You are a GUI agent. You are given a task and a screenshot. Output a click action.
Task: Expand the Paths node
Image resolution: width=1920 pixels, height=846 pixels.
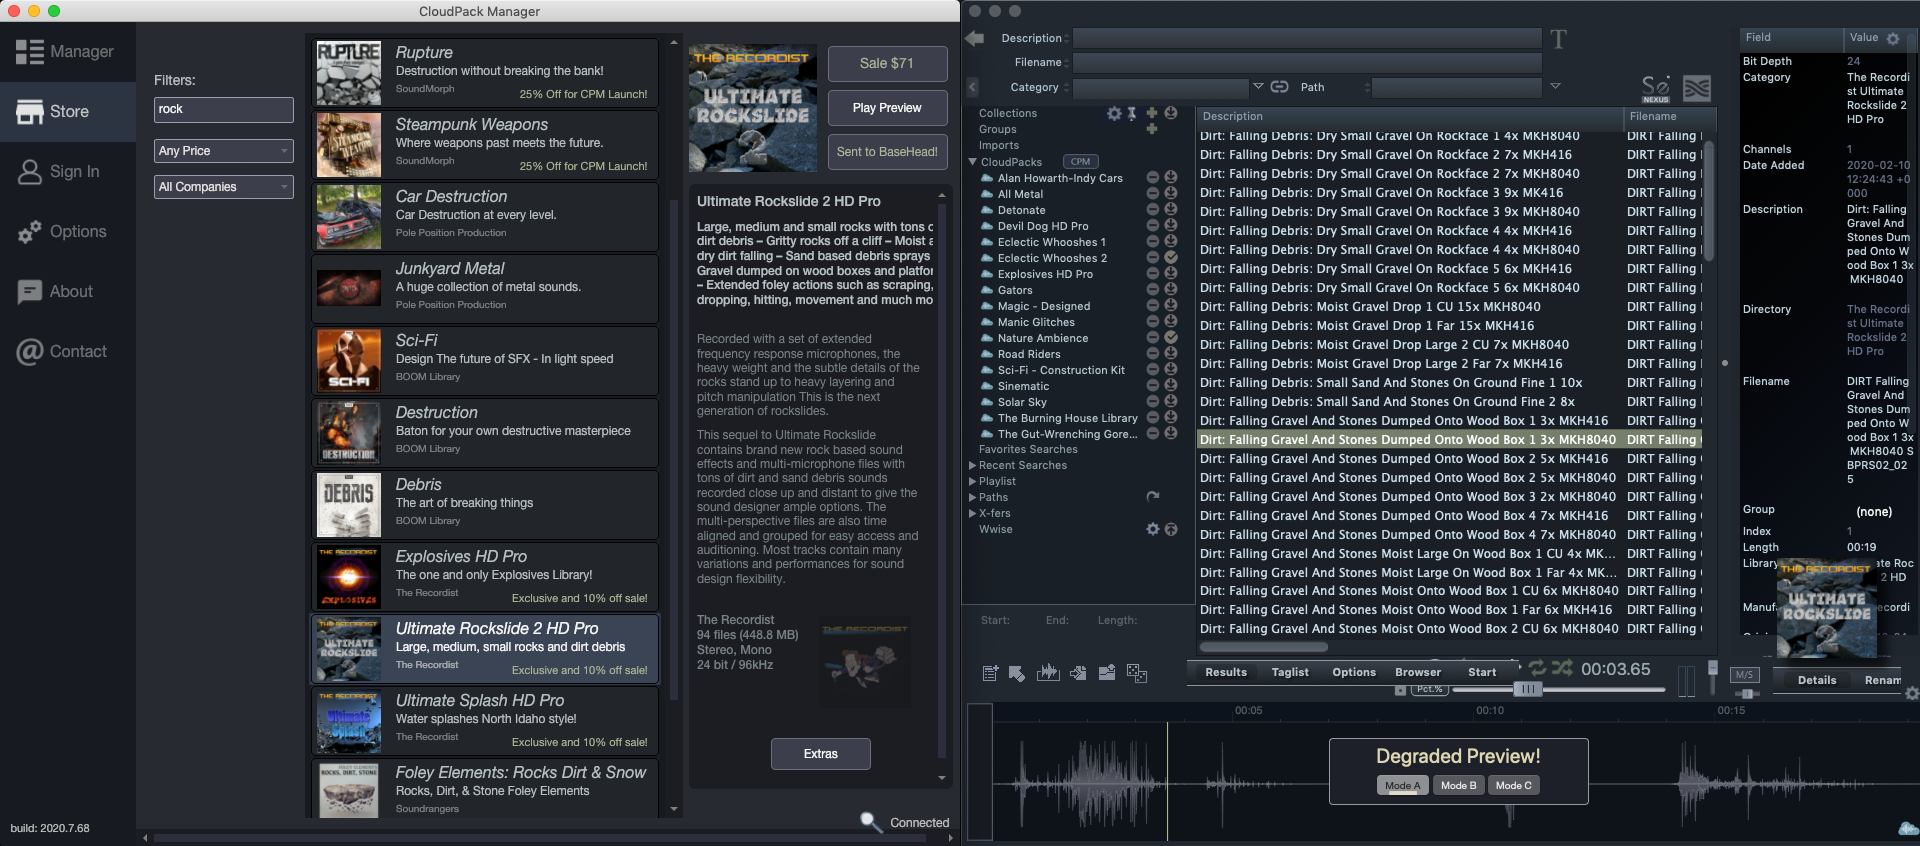click(x=972, y=497)
